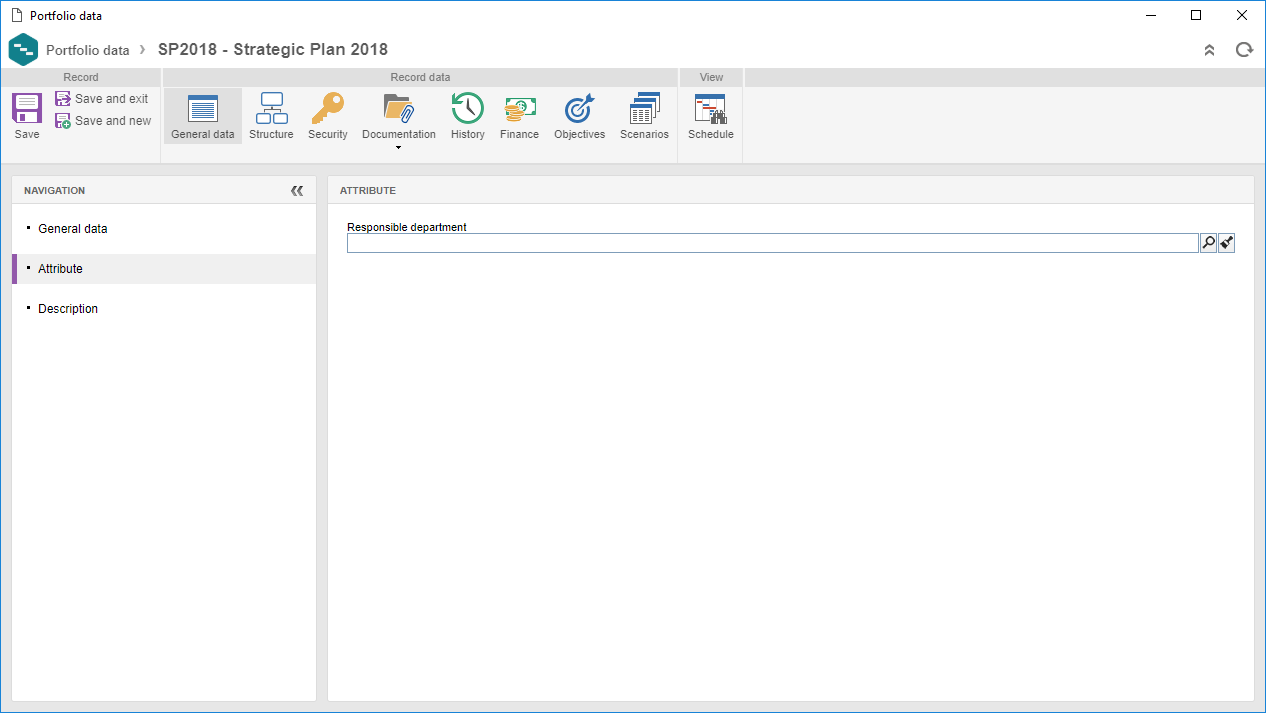Click Save and new
This screenshot has width=1266, height=713.
coord(103,121)
